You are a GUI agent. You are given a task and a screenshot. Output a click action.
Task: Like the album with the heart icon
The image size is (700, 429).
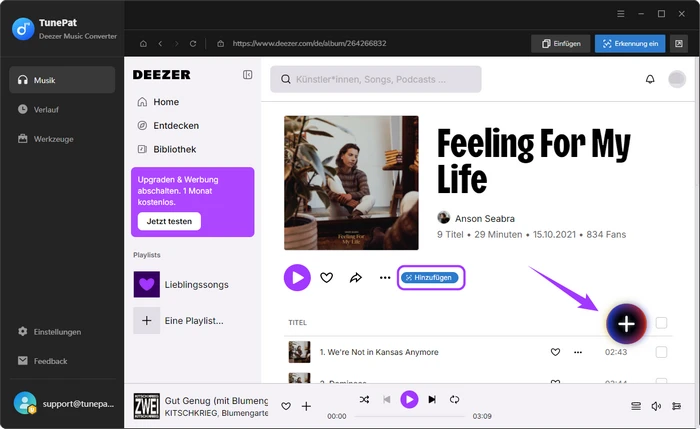tap(326, 278)
